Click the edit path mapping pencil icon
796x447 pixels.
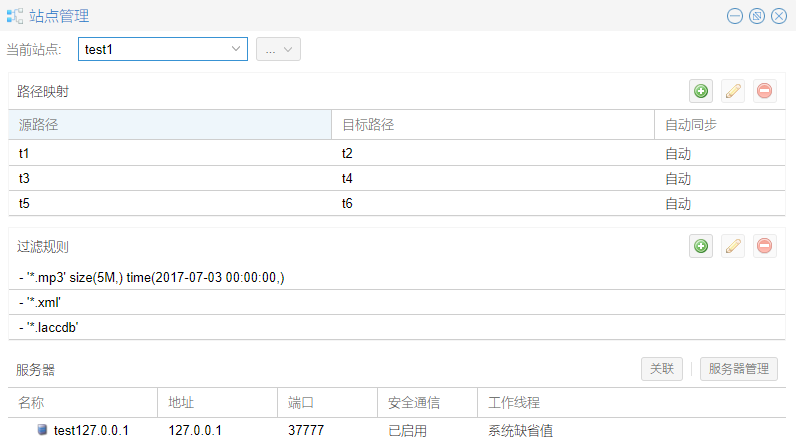point(733,91)
